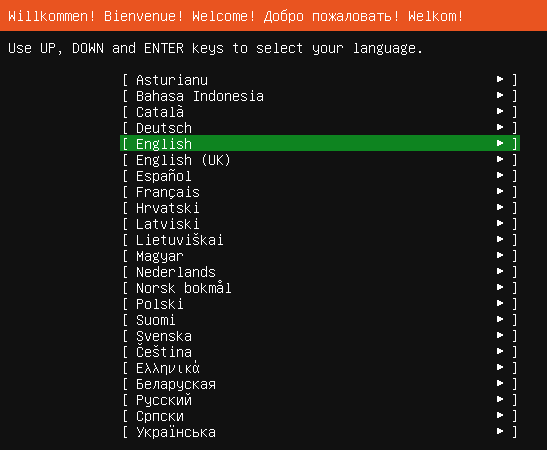Select Svenska language entry
547x450 pixels.
tap(320, 336)
